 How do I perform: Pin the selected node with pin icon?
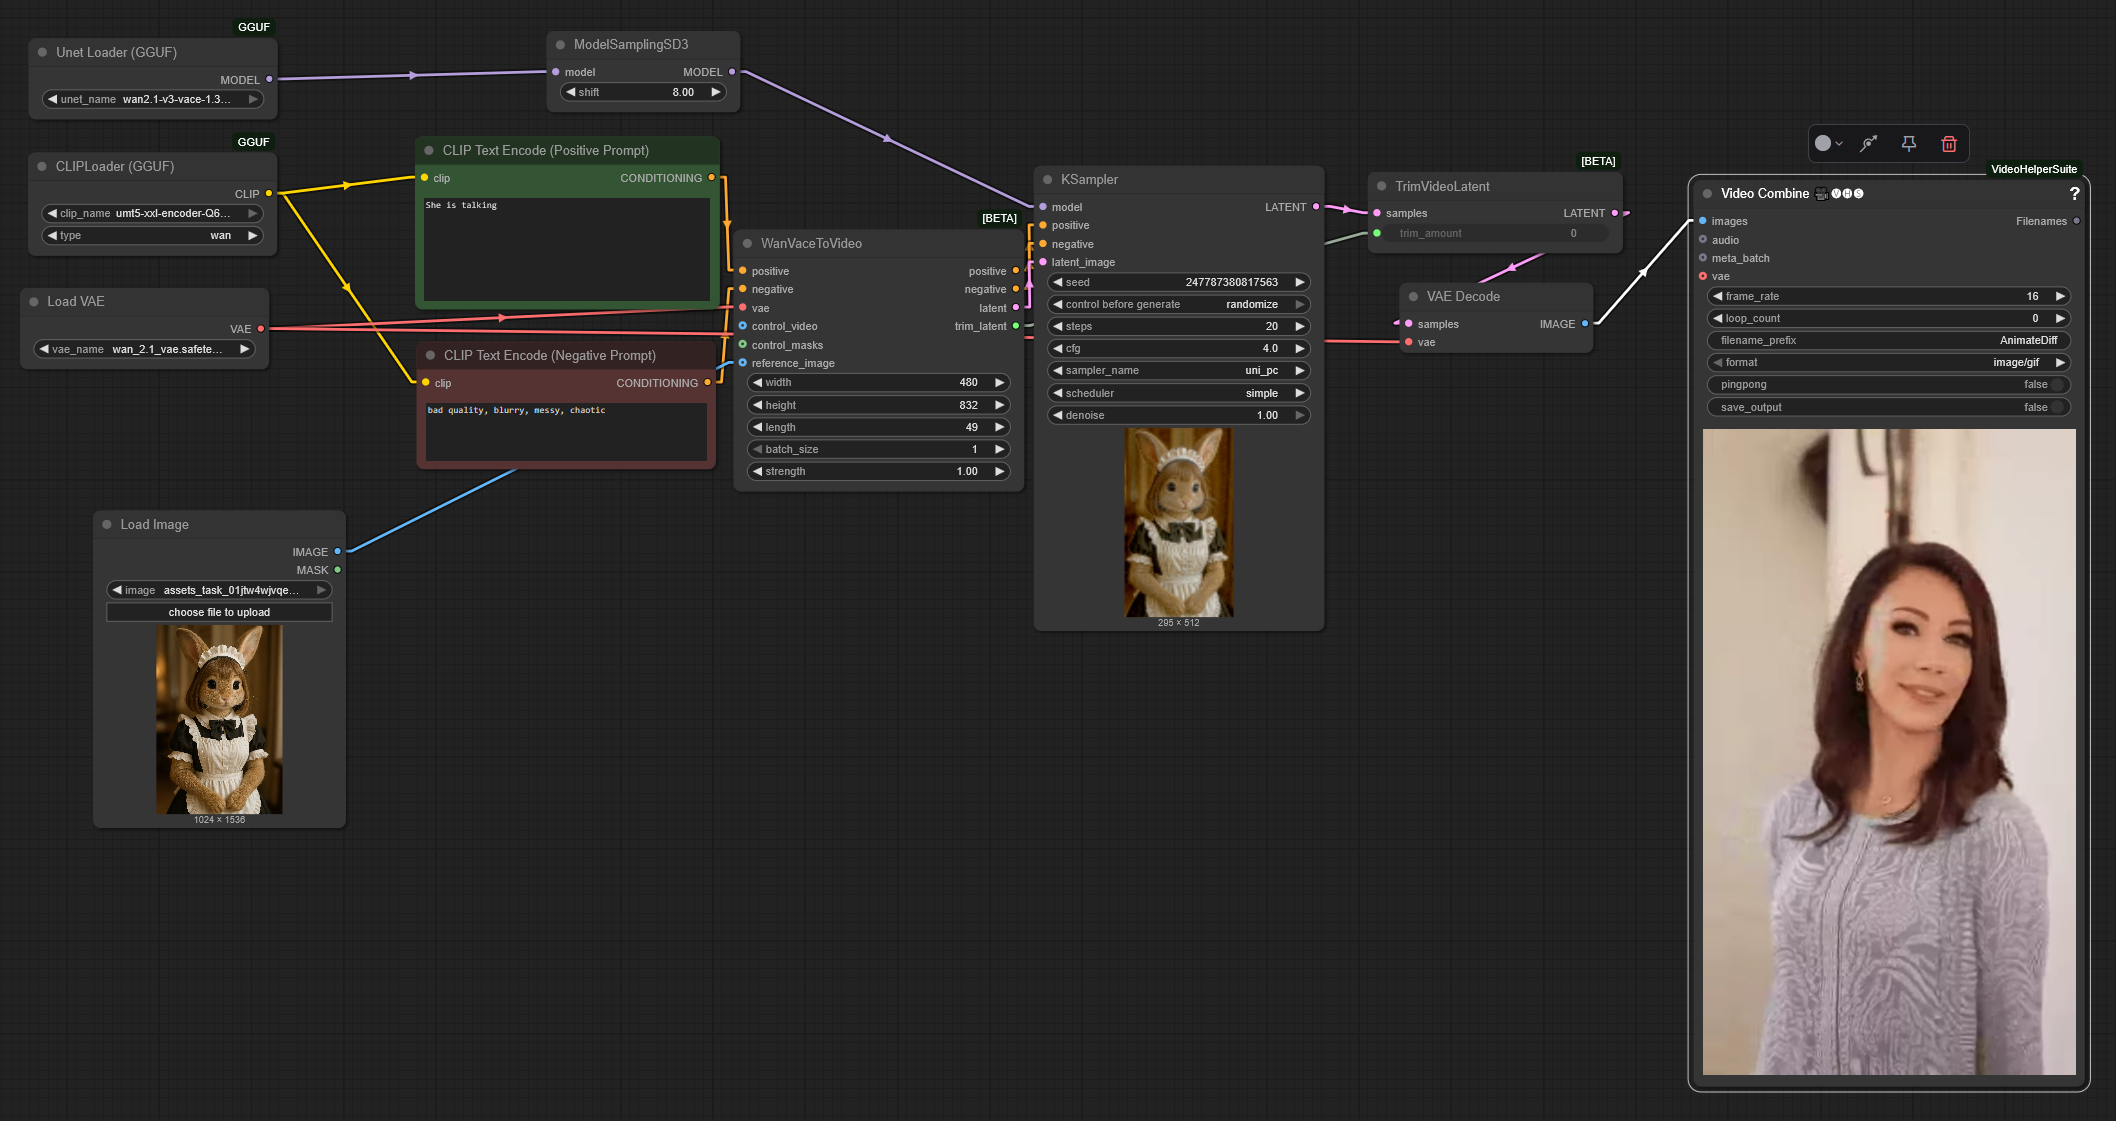pos(1909,144)
